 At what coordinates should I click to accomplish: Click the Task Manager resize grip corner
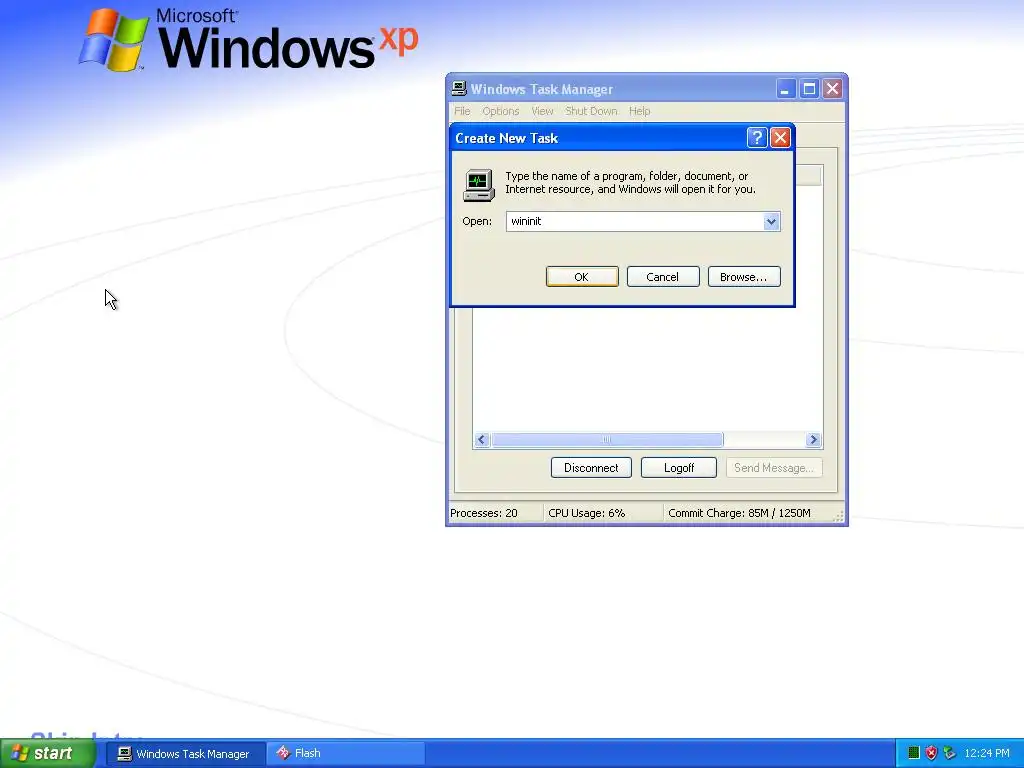pos(839,517)
